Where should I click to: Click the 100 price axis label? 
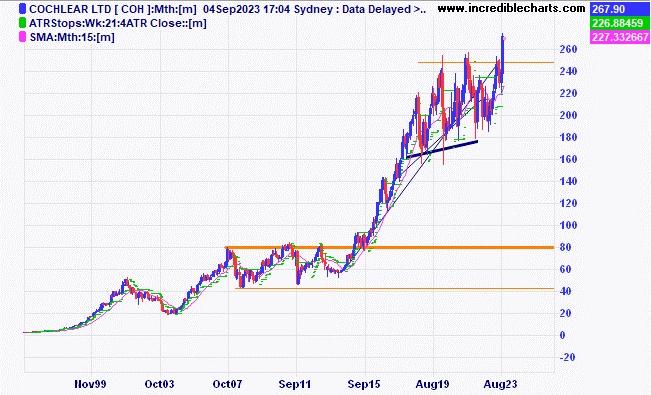click(x=568, y=226)
